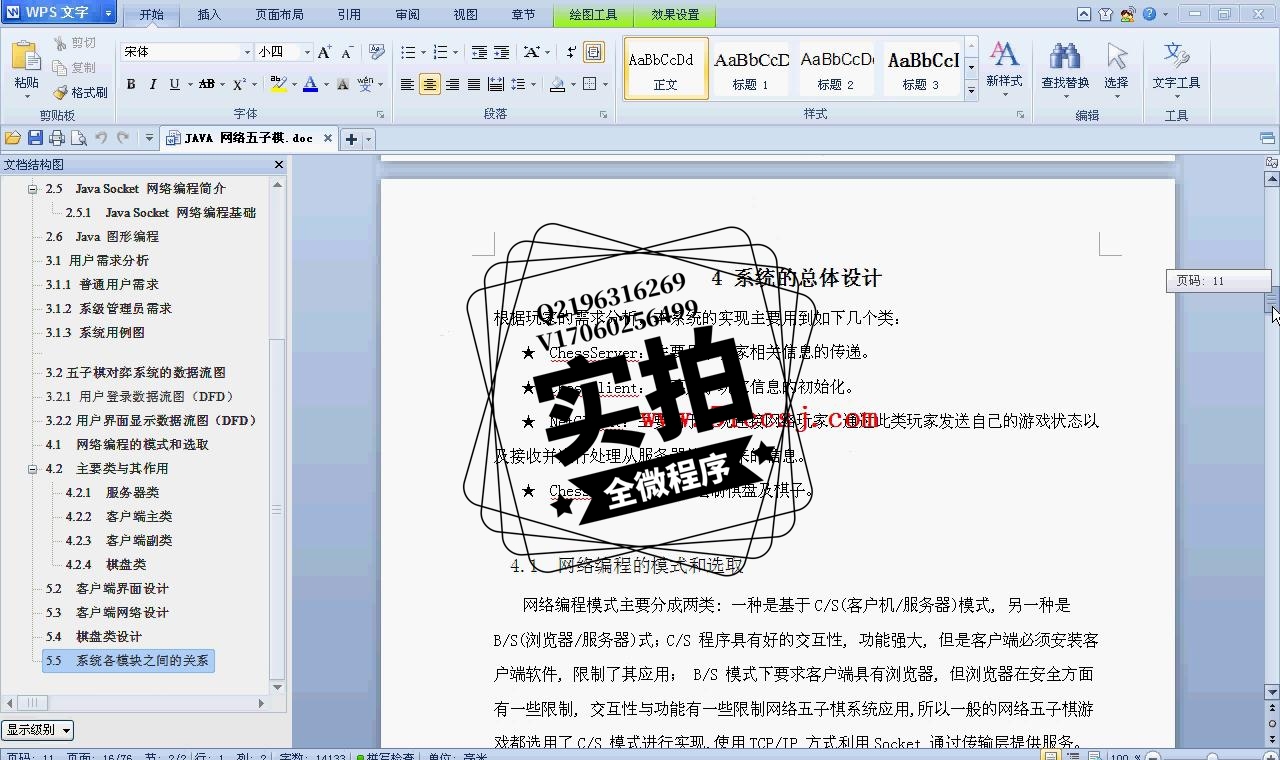The width and height of the screenshot is (1280, 760).
Task: Open the new tab dropdown arrow
Action: [x=368, y=139]
